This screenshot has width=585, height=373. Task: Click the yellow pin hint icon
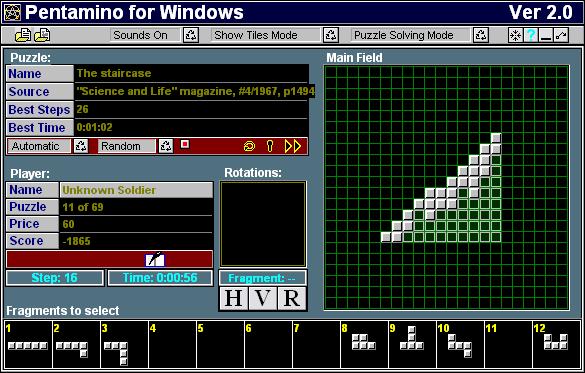tap(270, 146)
